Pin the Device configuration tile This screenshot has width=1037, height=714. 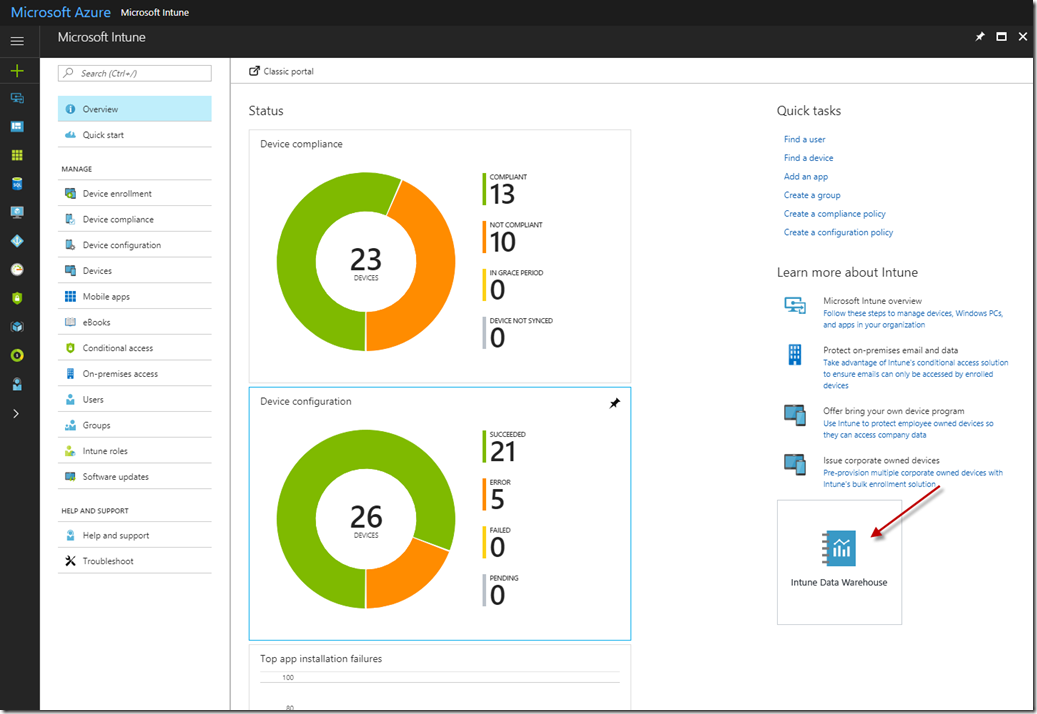[614, 403]
